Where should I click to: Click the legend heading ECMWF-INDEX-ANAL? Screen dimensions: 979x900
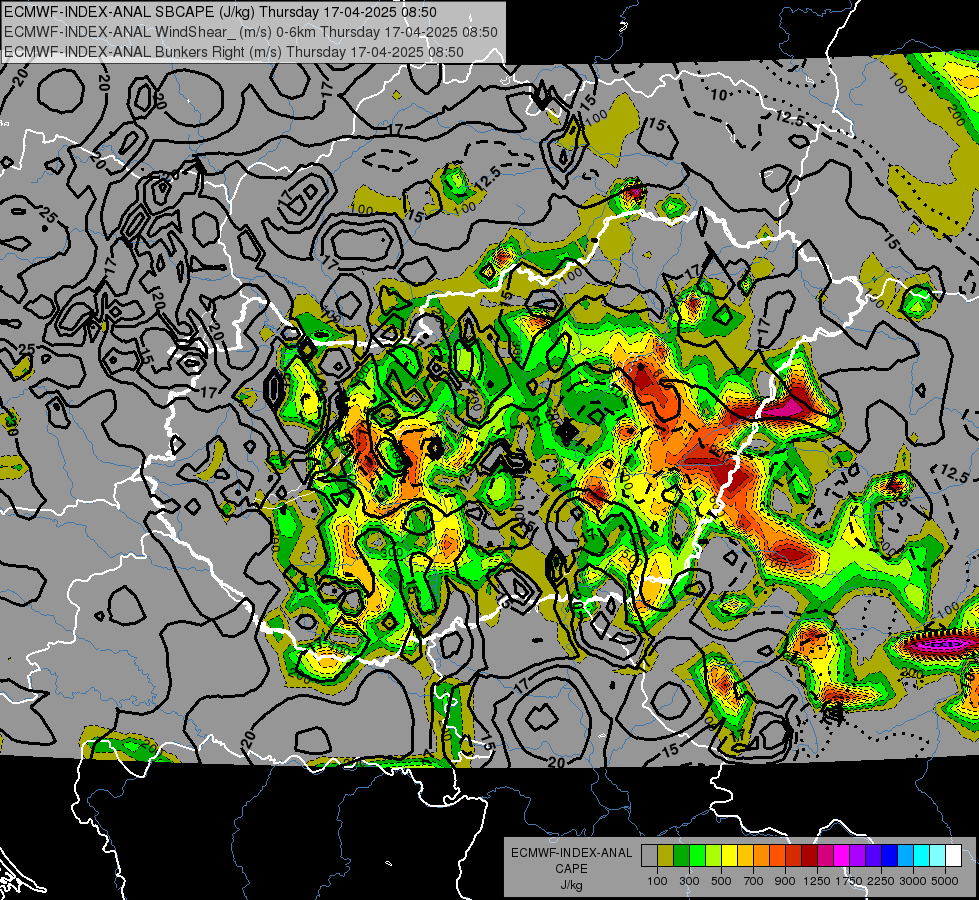point(571,853)
